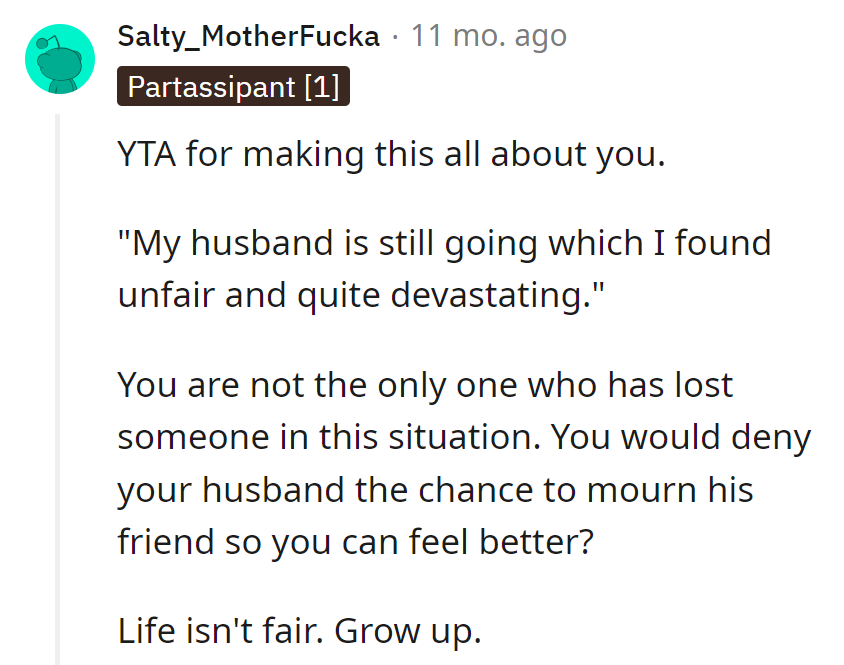844x665 pixels.
Task: Click the dot separator before the timestamp
Action: pyautogui.click(x=396, y=37)
